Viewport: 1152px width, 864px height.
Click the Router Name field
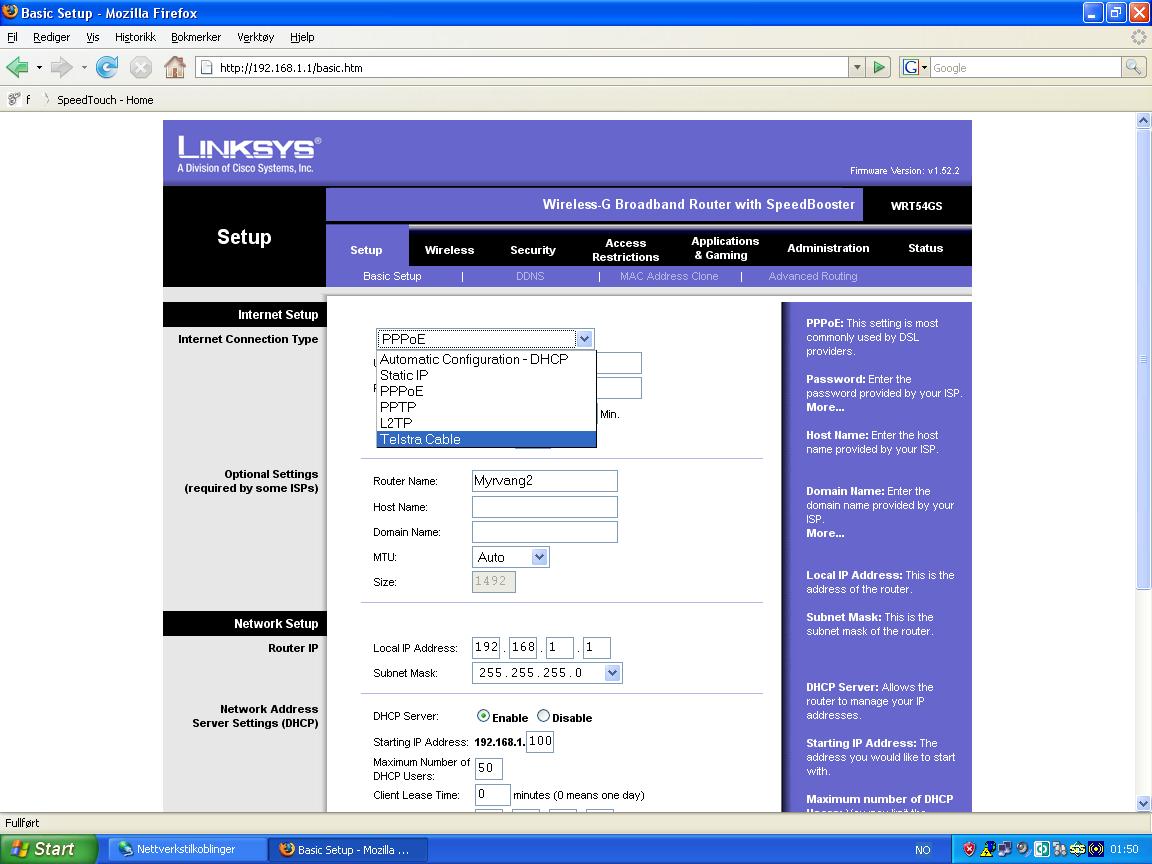click(x=544, y=481)
